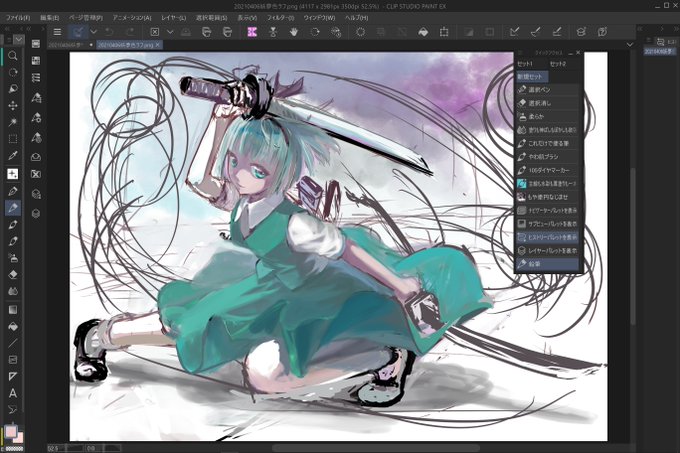Click the canvas vertical scrollbar
Screen dimensions: 680x453
pyautogui.click(x=633, y=246)
